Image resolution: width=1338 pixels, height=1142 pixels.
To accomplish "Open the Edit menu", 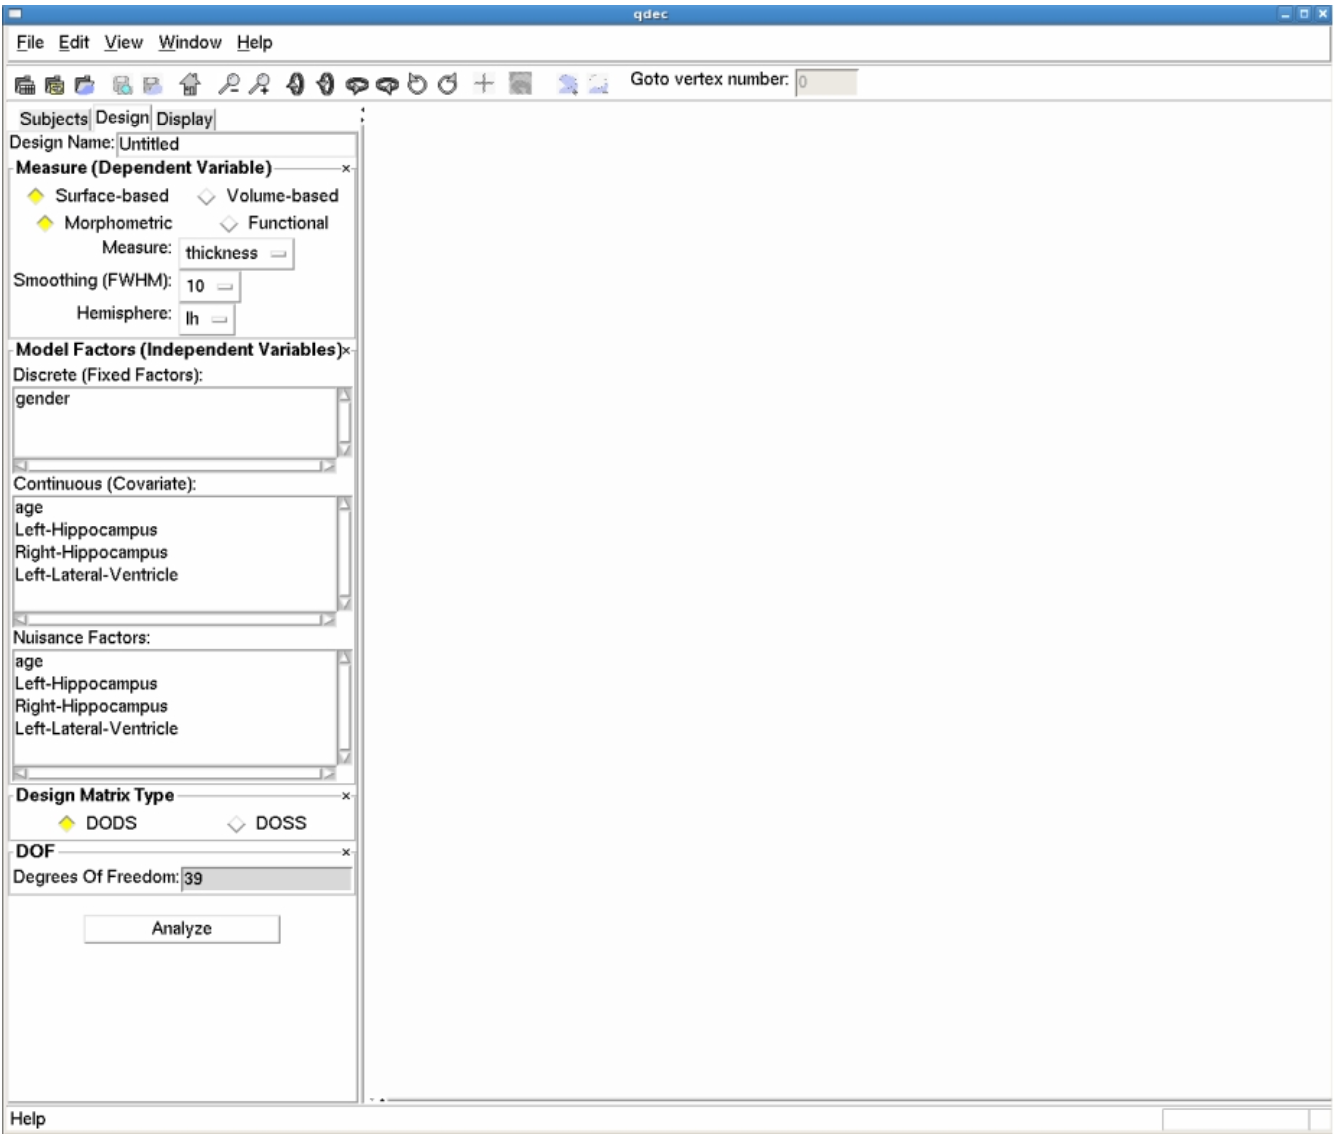I will (x=74, y=42).
